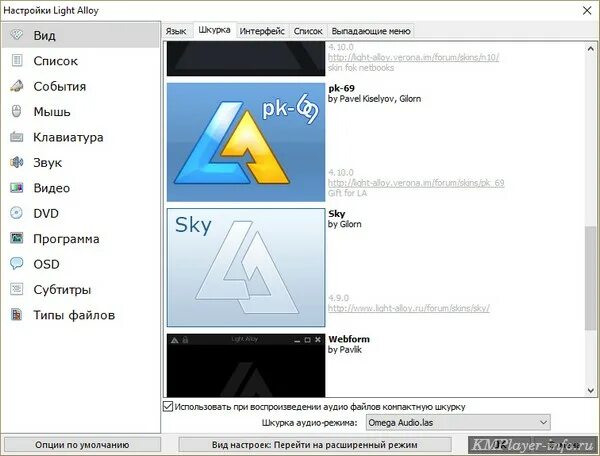
Task: Go to the Субтитры settings category
Action: [80, 290]
